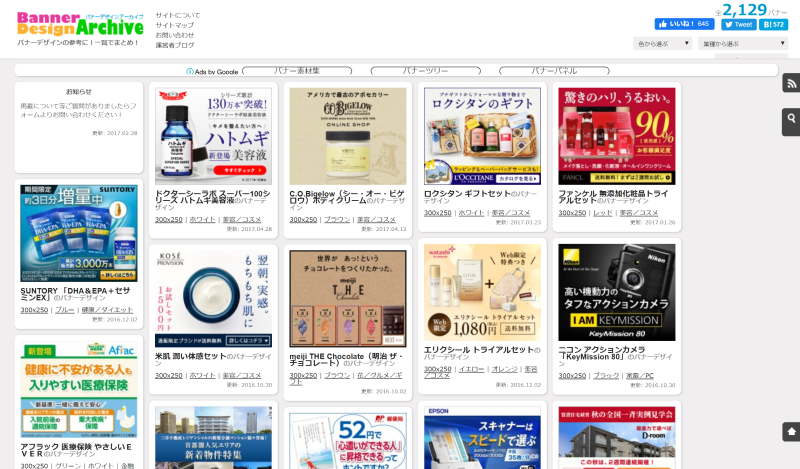This screenshot has height=469, width=800.
Task: Open the サイトマップ link
Action: pyautogui.click(x=174, y=25)
